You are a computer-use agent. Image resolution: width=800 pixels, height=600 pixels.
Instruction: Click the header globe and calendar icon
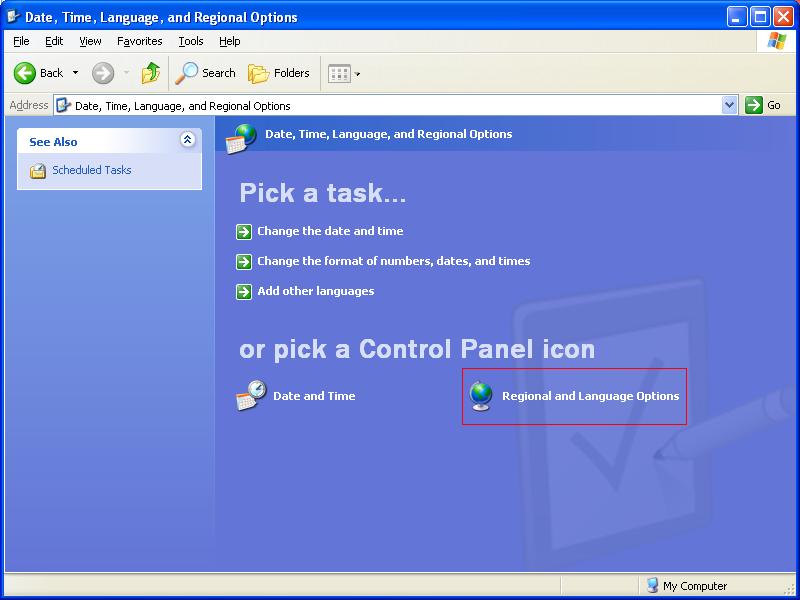[x=241, y=138]
